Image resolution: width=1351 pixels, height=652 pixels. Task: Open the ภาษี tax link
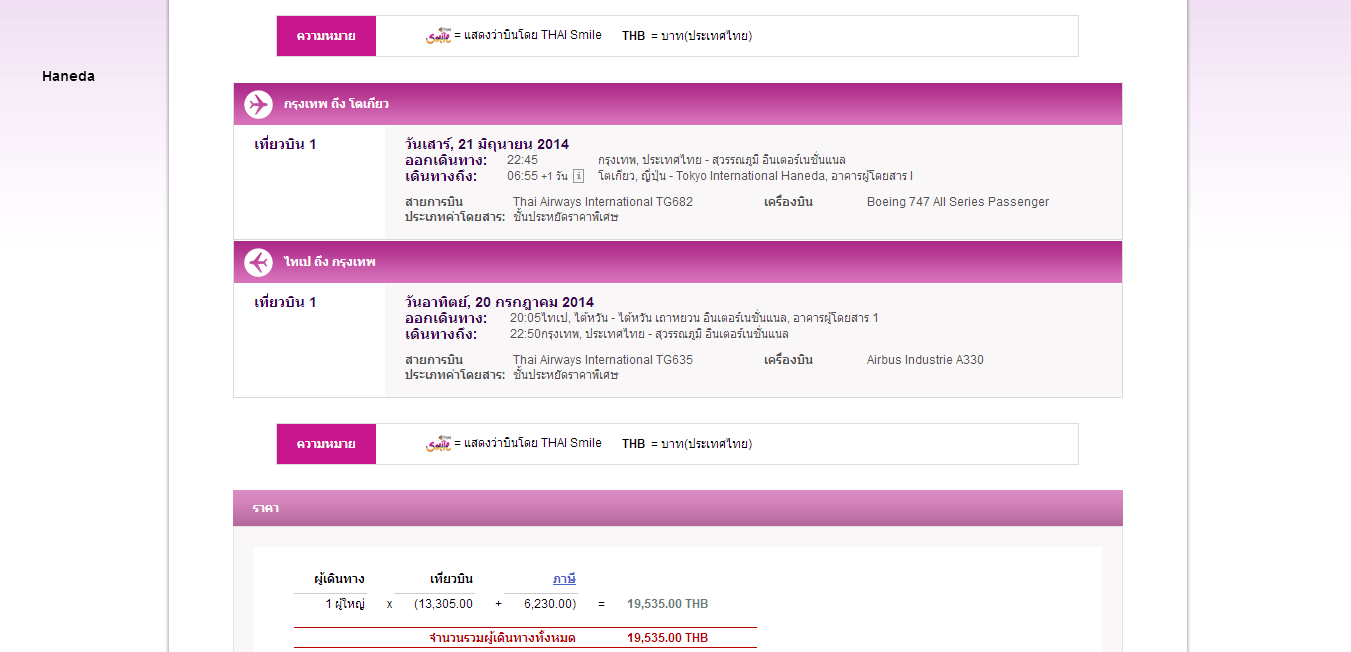point(564,579)
